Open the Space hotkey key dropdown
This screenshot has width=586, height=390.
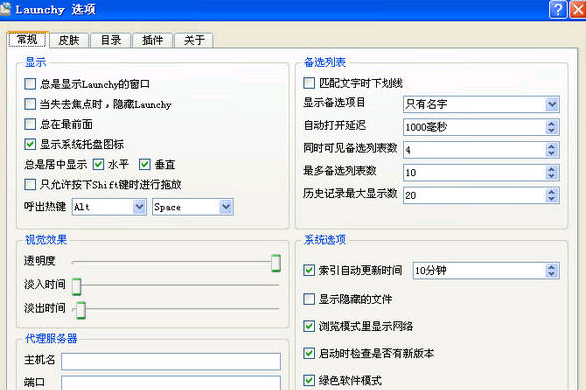point(226,207)
